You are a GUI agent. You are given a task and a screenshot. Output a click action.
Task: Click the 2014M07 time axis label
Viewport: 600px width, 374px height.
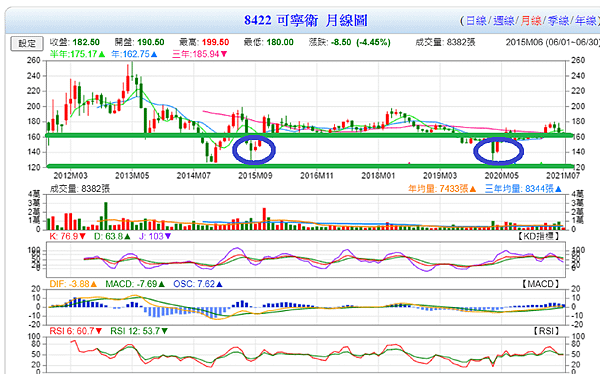(x=194, y=176)
